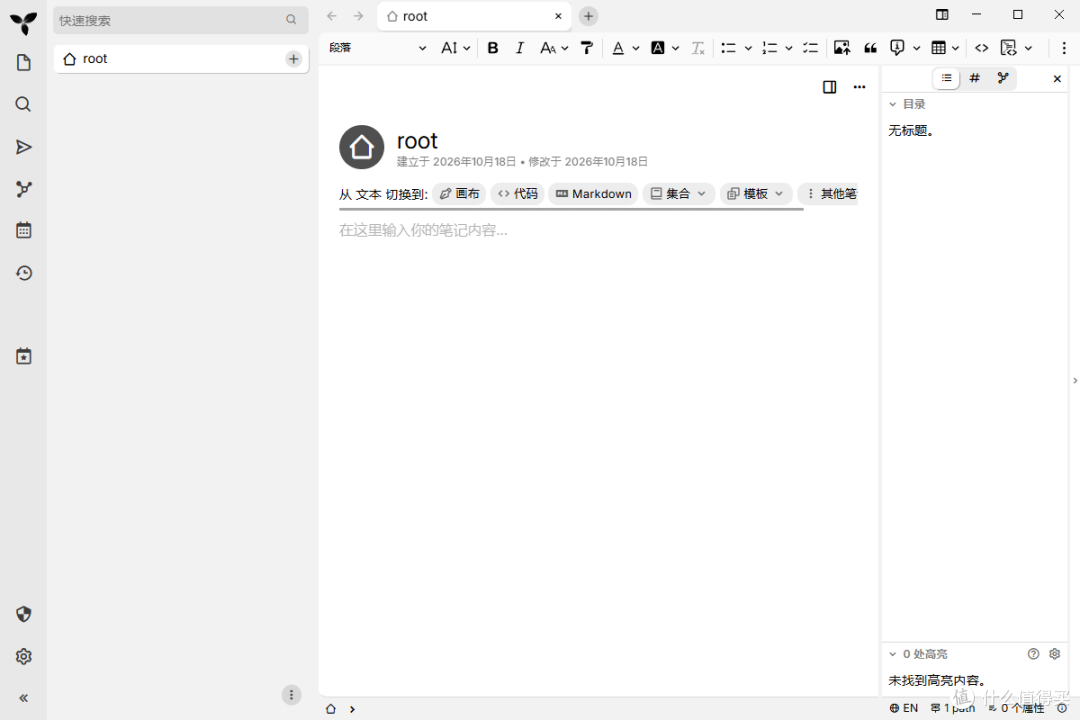Collapse the 0 处高亮 section

(x=893, y=654)
